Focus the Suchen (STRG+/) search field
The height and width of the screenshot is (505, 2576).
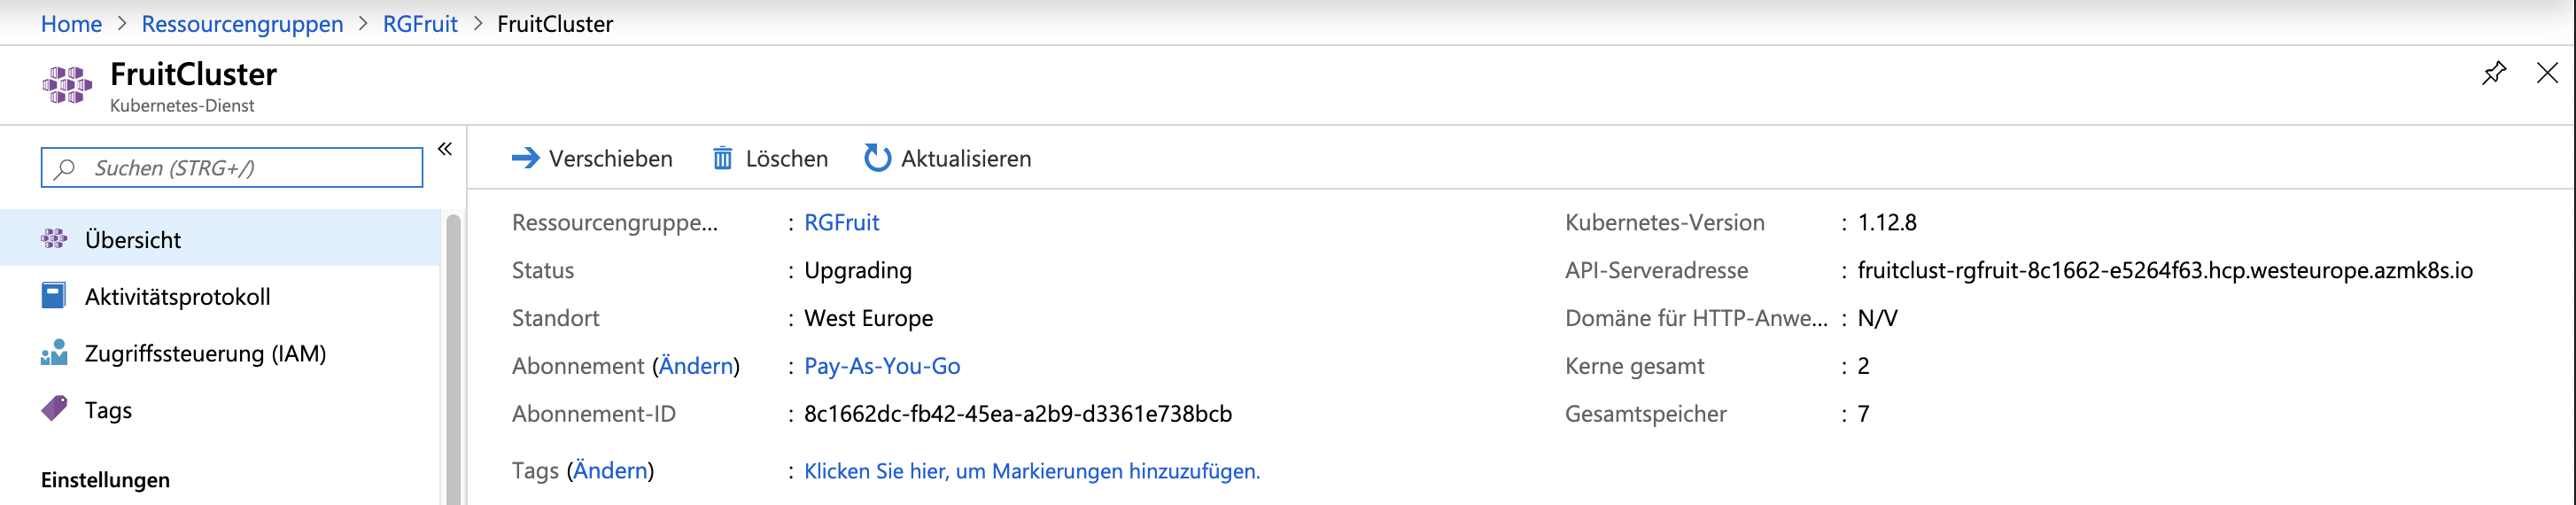coord(232,168)
